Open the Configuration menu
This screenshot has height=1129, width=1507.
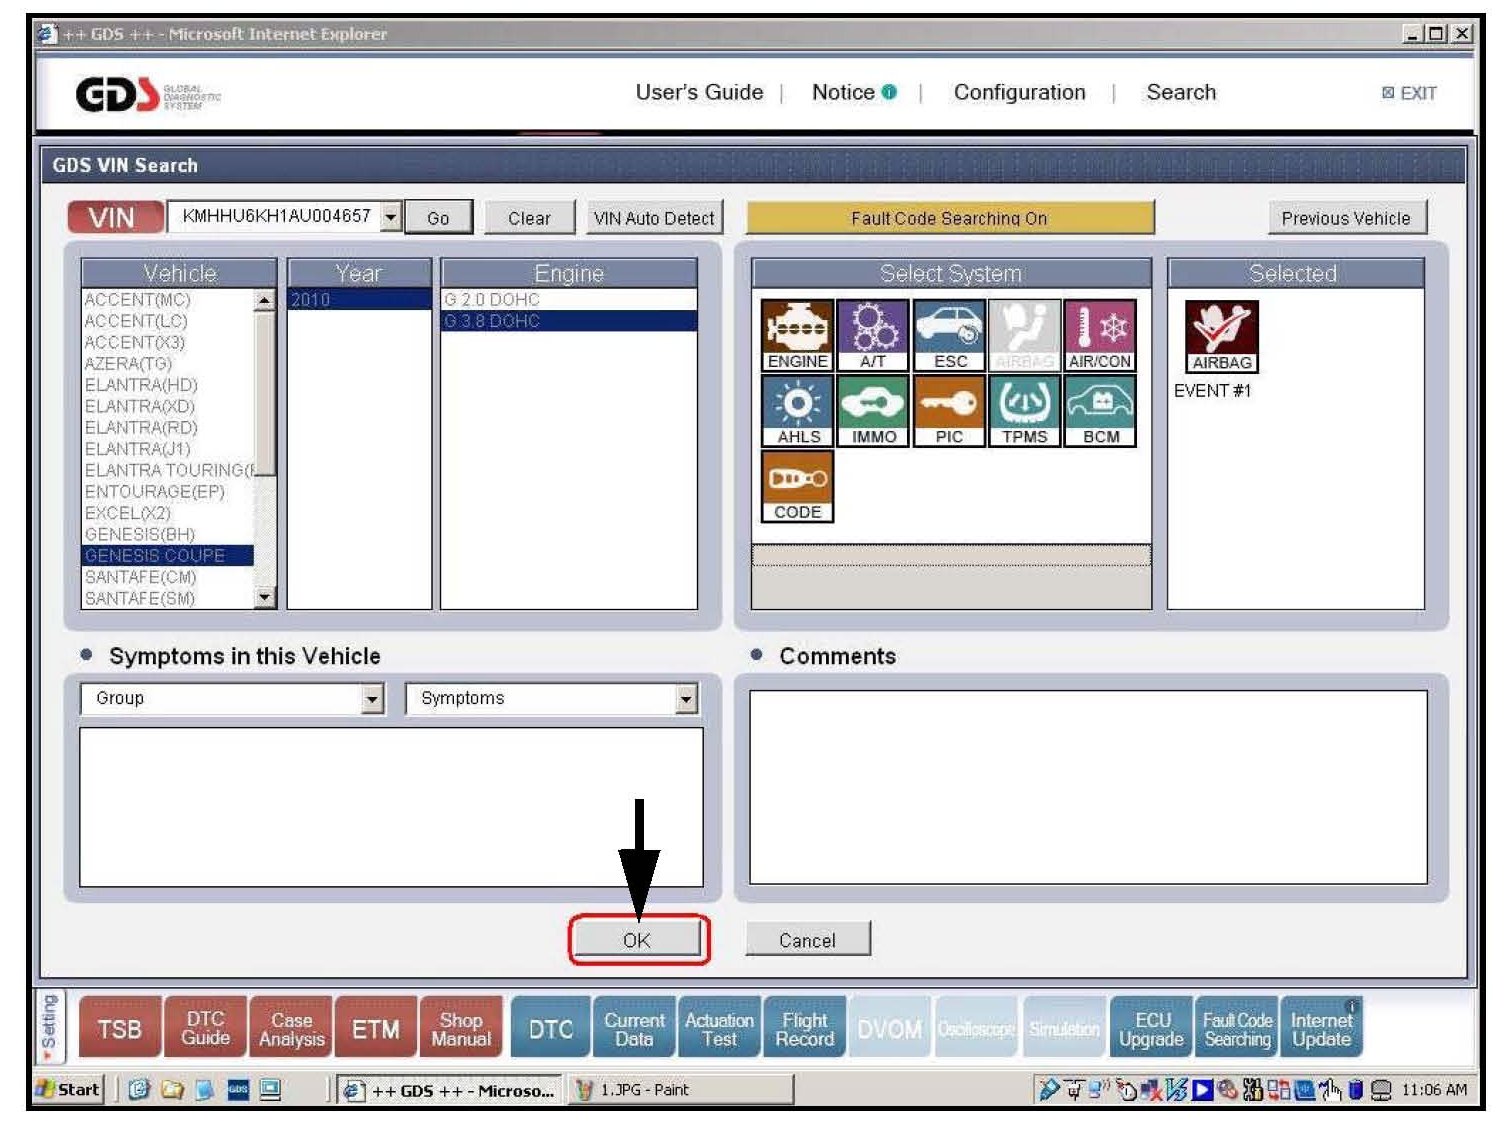pyautogui.click(x=1018, y=92)
